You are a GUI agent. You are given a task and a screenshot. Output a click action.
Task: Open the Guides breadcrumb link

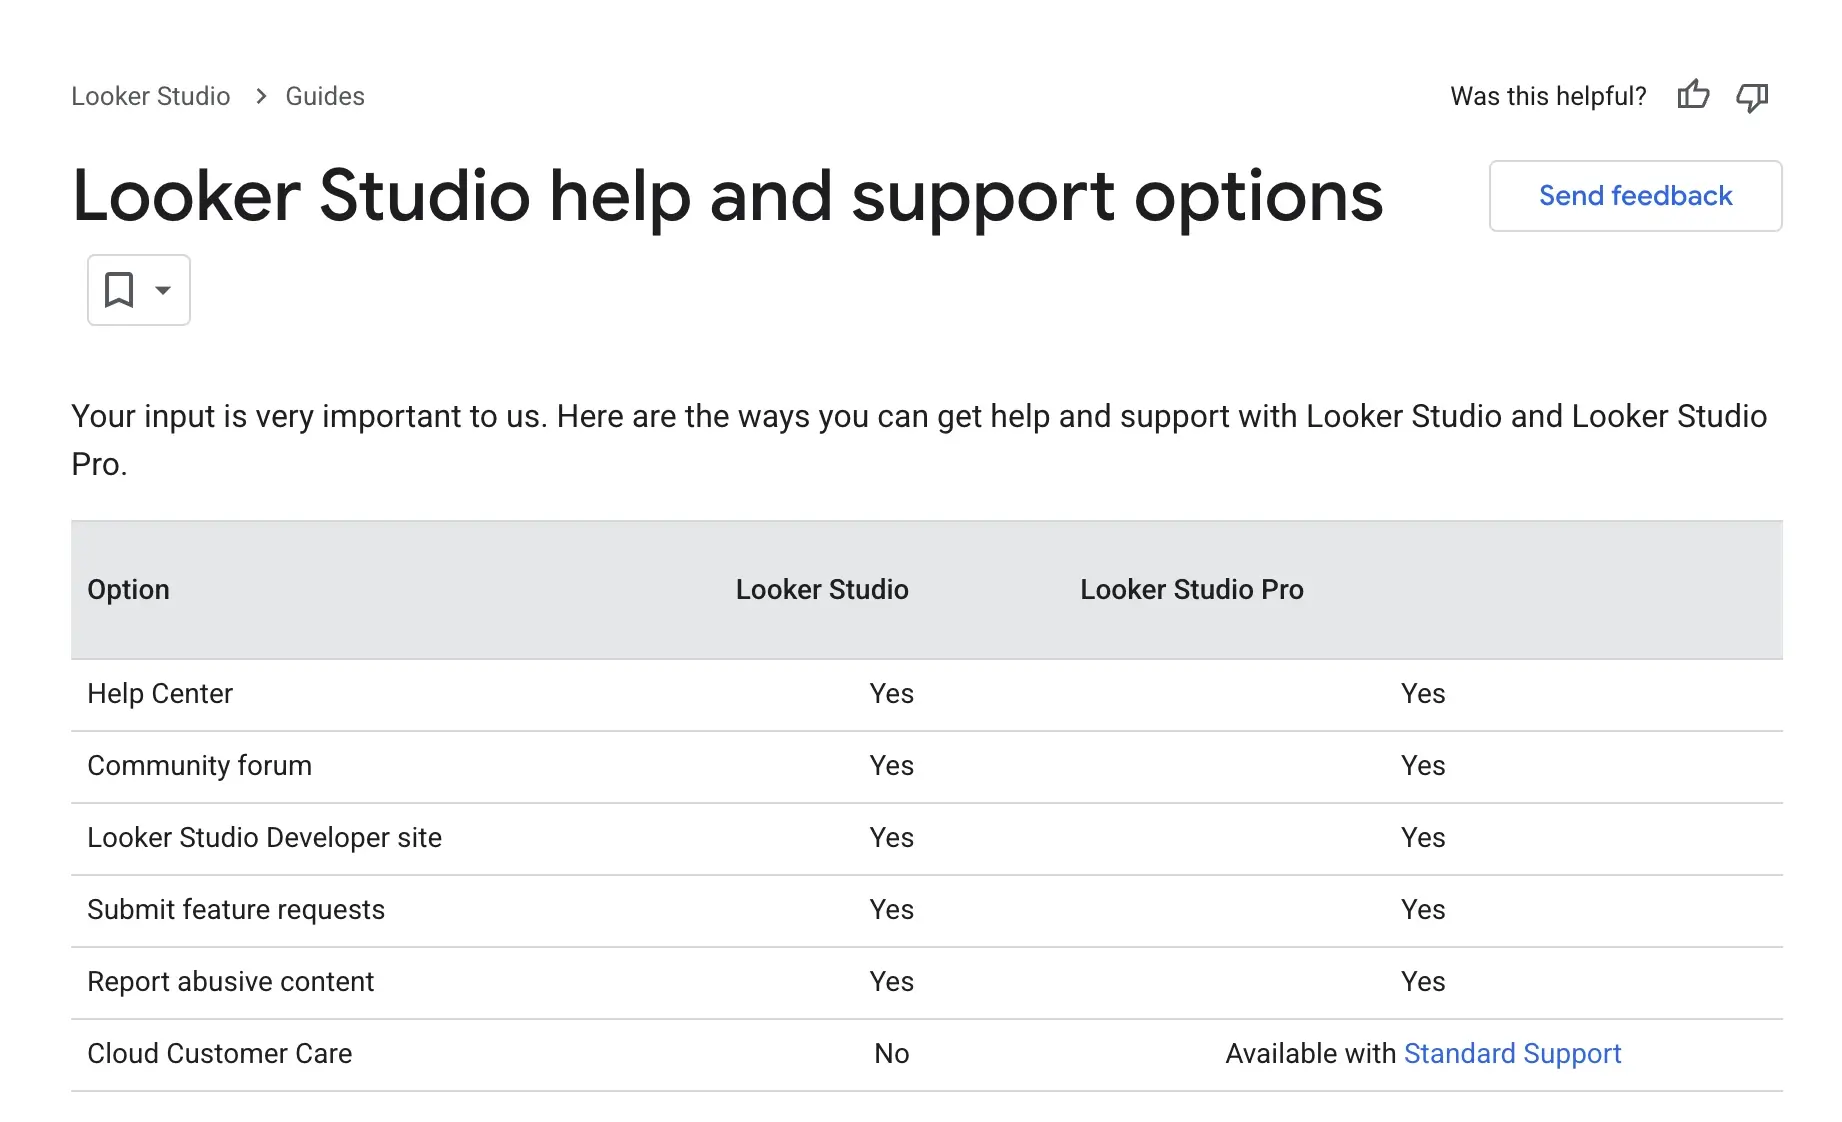point(325,96)
